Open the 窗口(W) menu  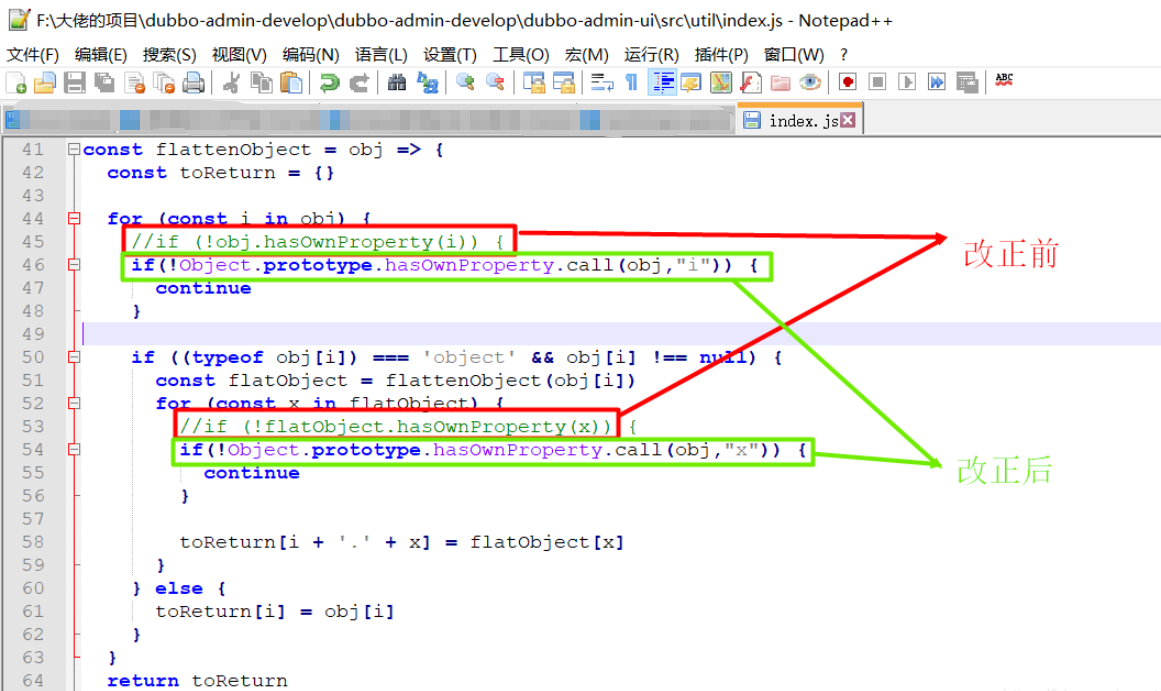pos(794,55)
